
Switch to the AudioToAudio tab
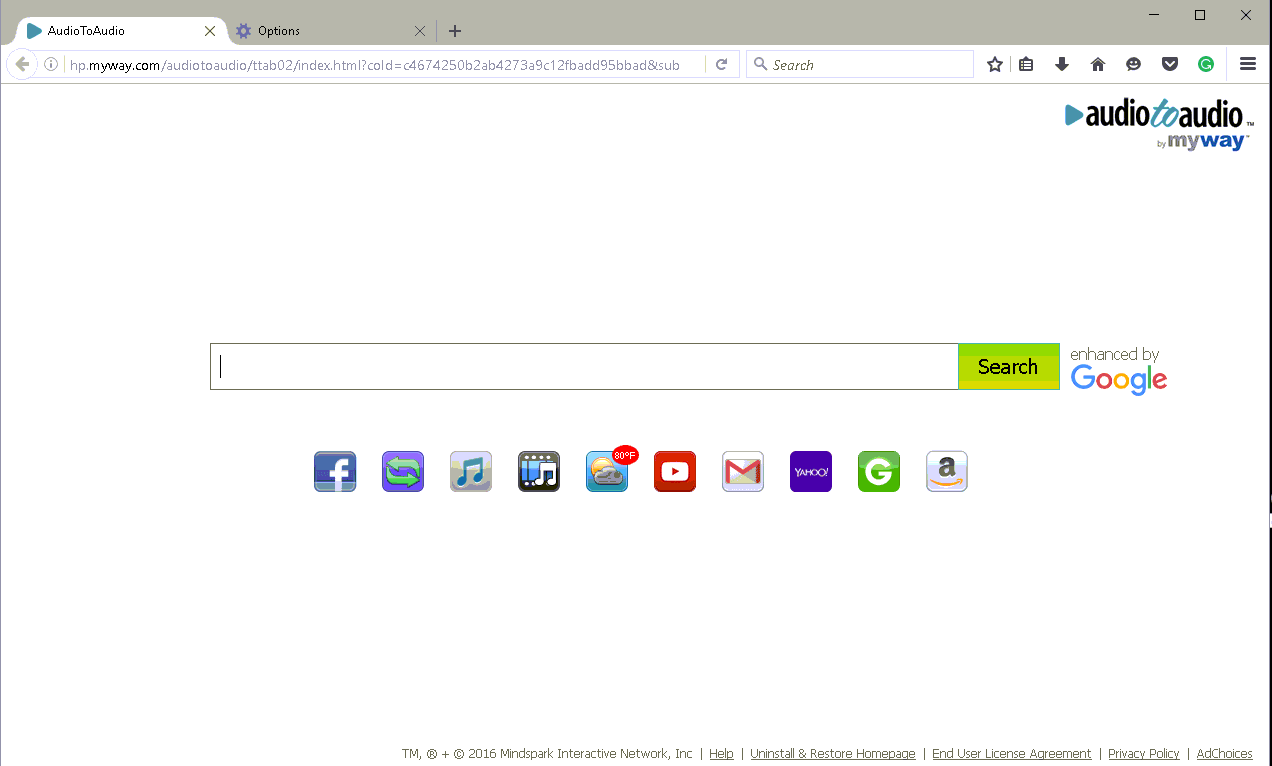pos(120,31)
